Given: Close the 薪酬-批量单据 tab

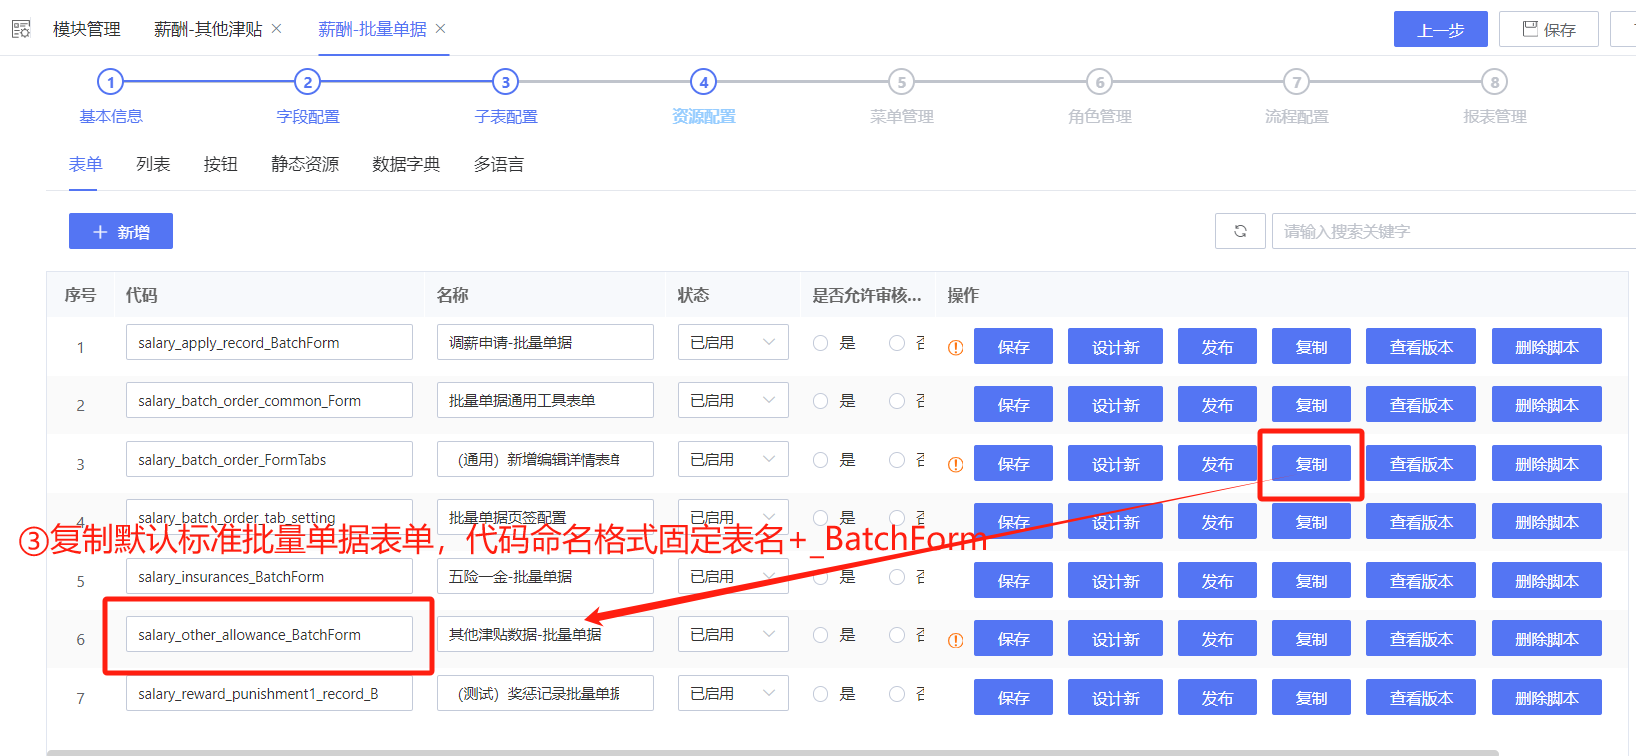Looking at the screenshot, I should coord(440,29).
